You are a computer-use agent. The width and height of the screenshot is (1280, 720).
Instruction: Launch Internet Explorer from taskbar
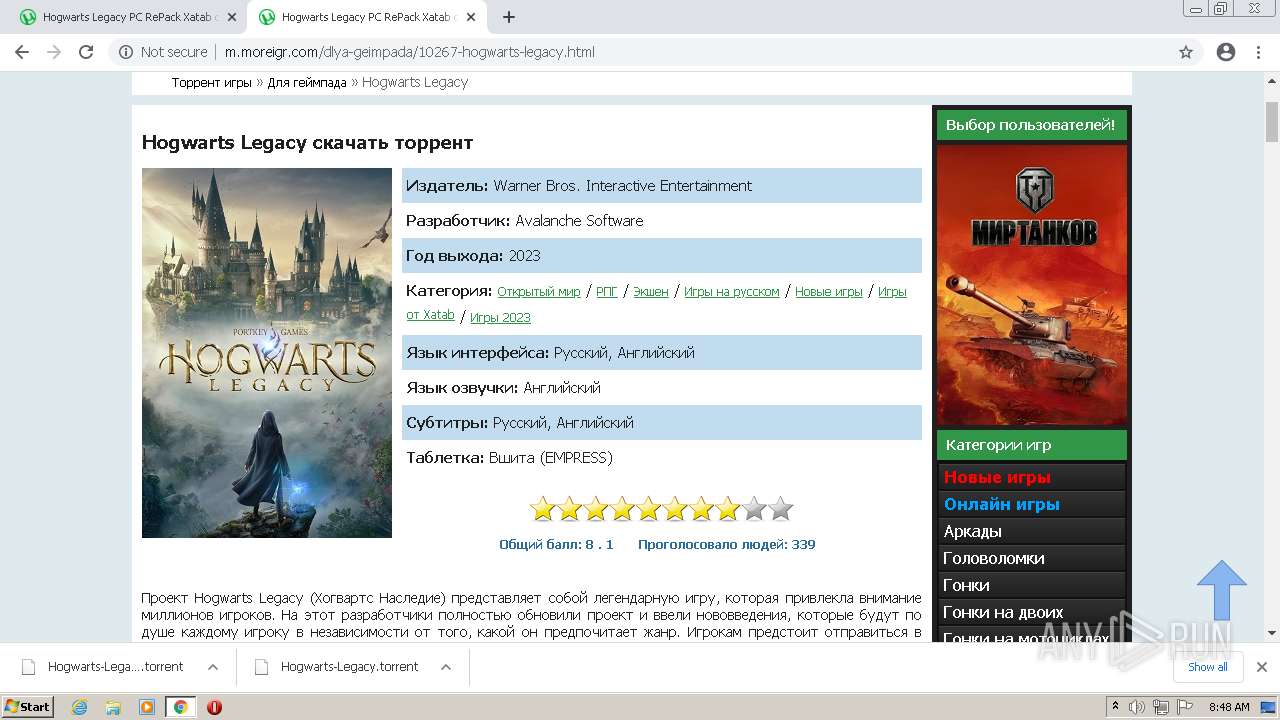(80, 707)
